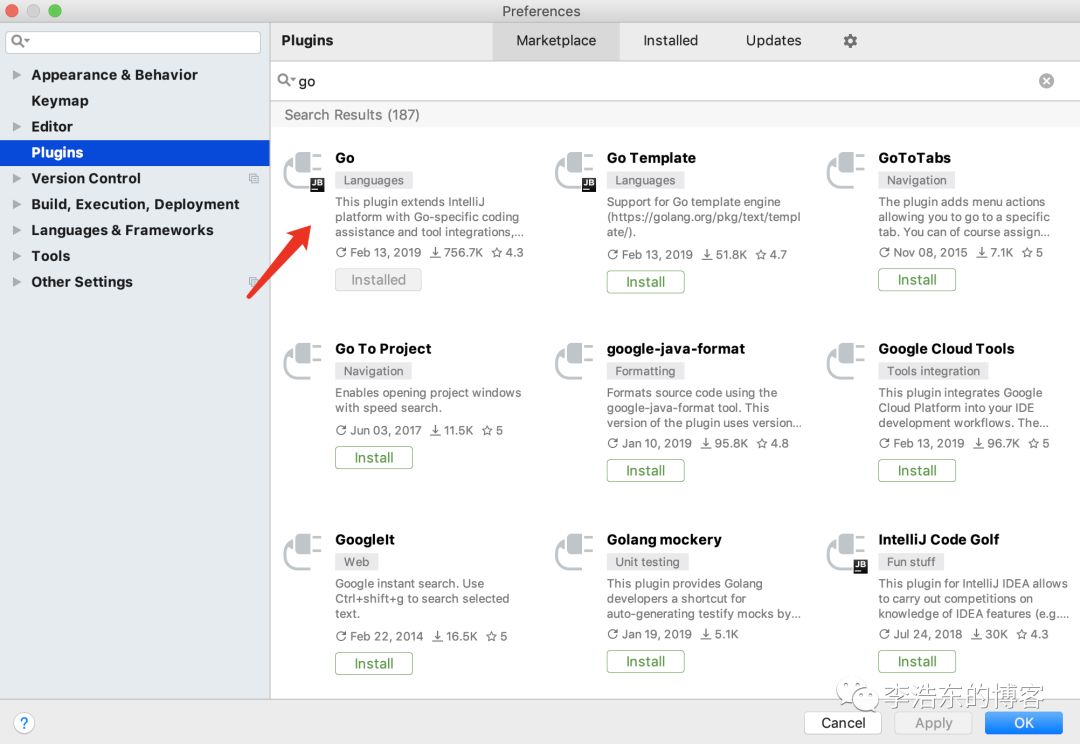1080x744 pixels.
Task: Select the GoToTabs plugin icon
Action: pos(847,170)
